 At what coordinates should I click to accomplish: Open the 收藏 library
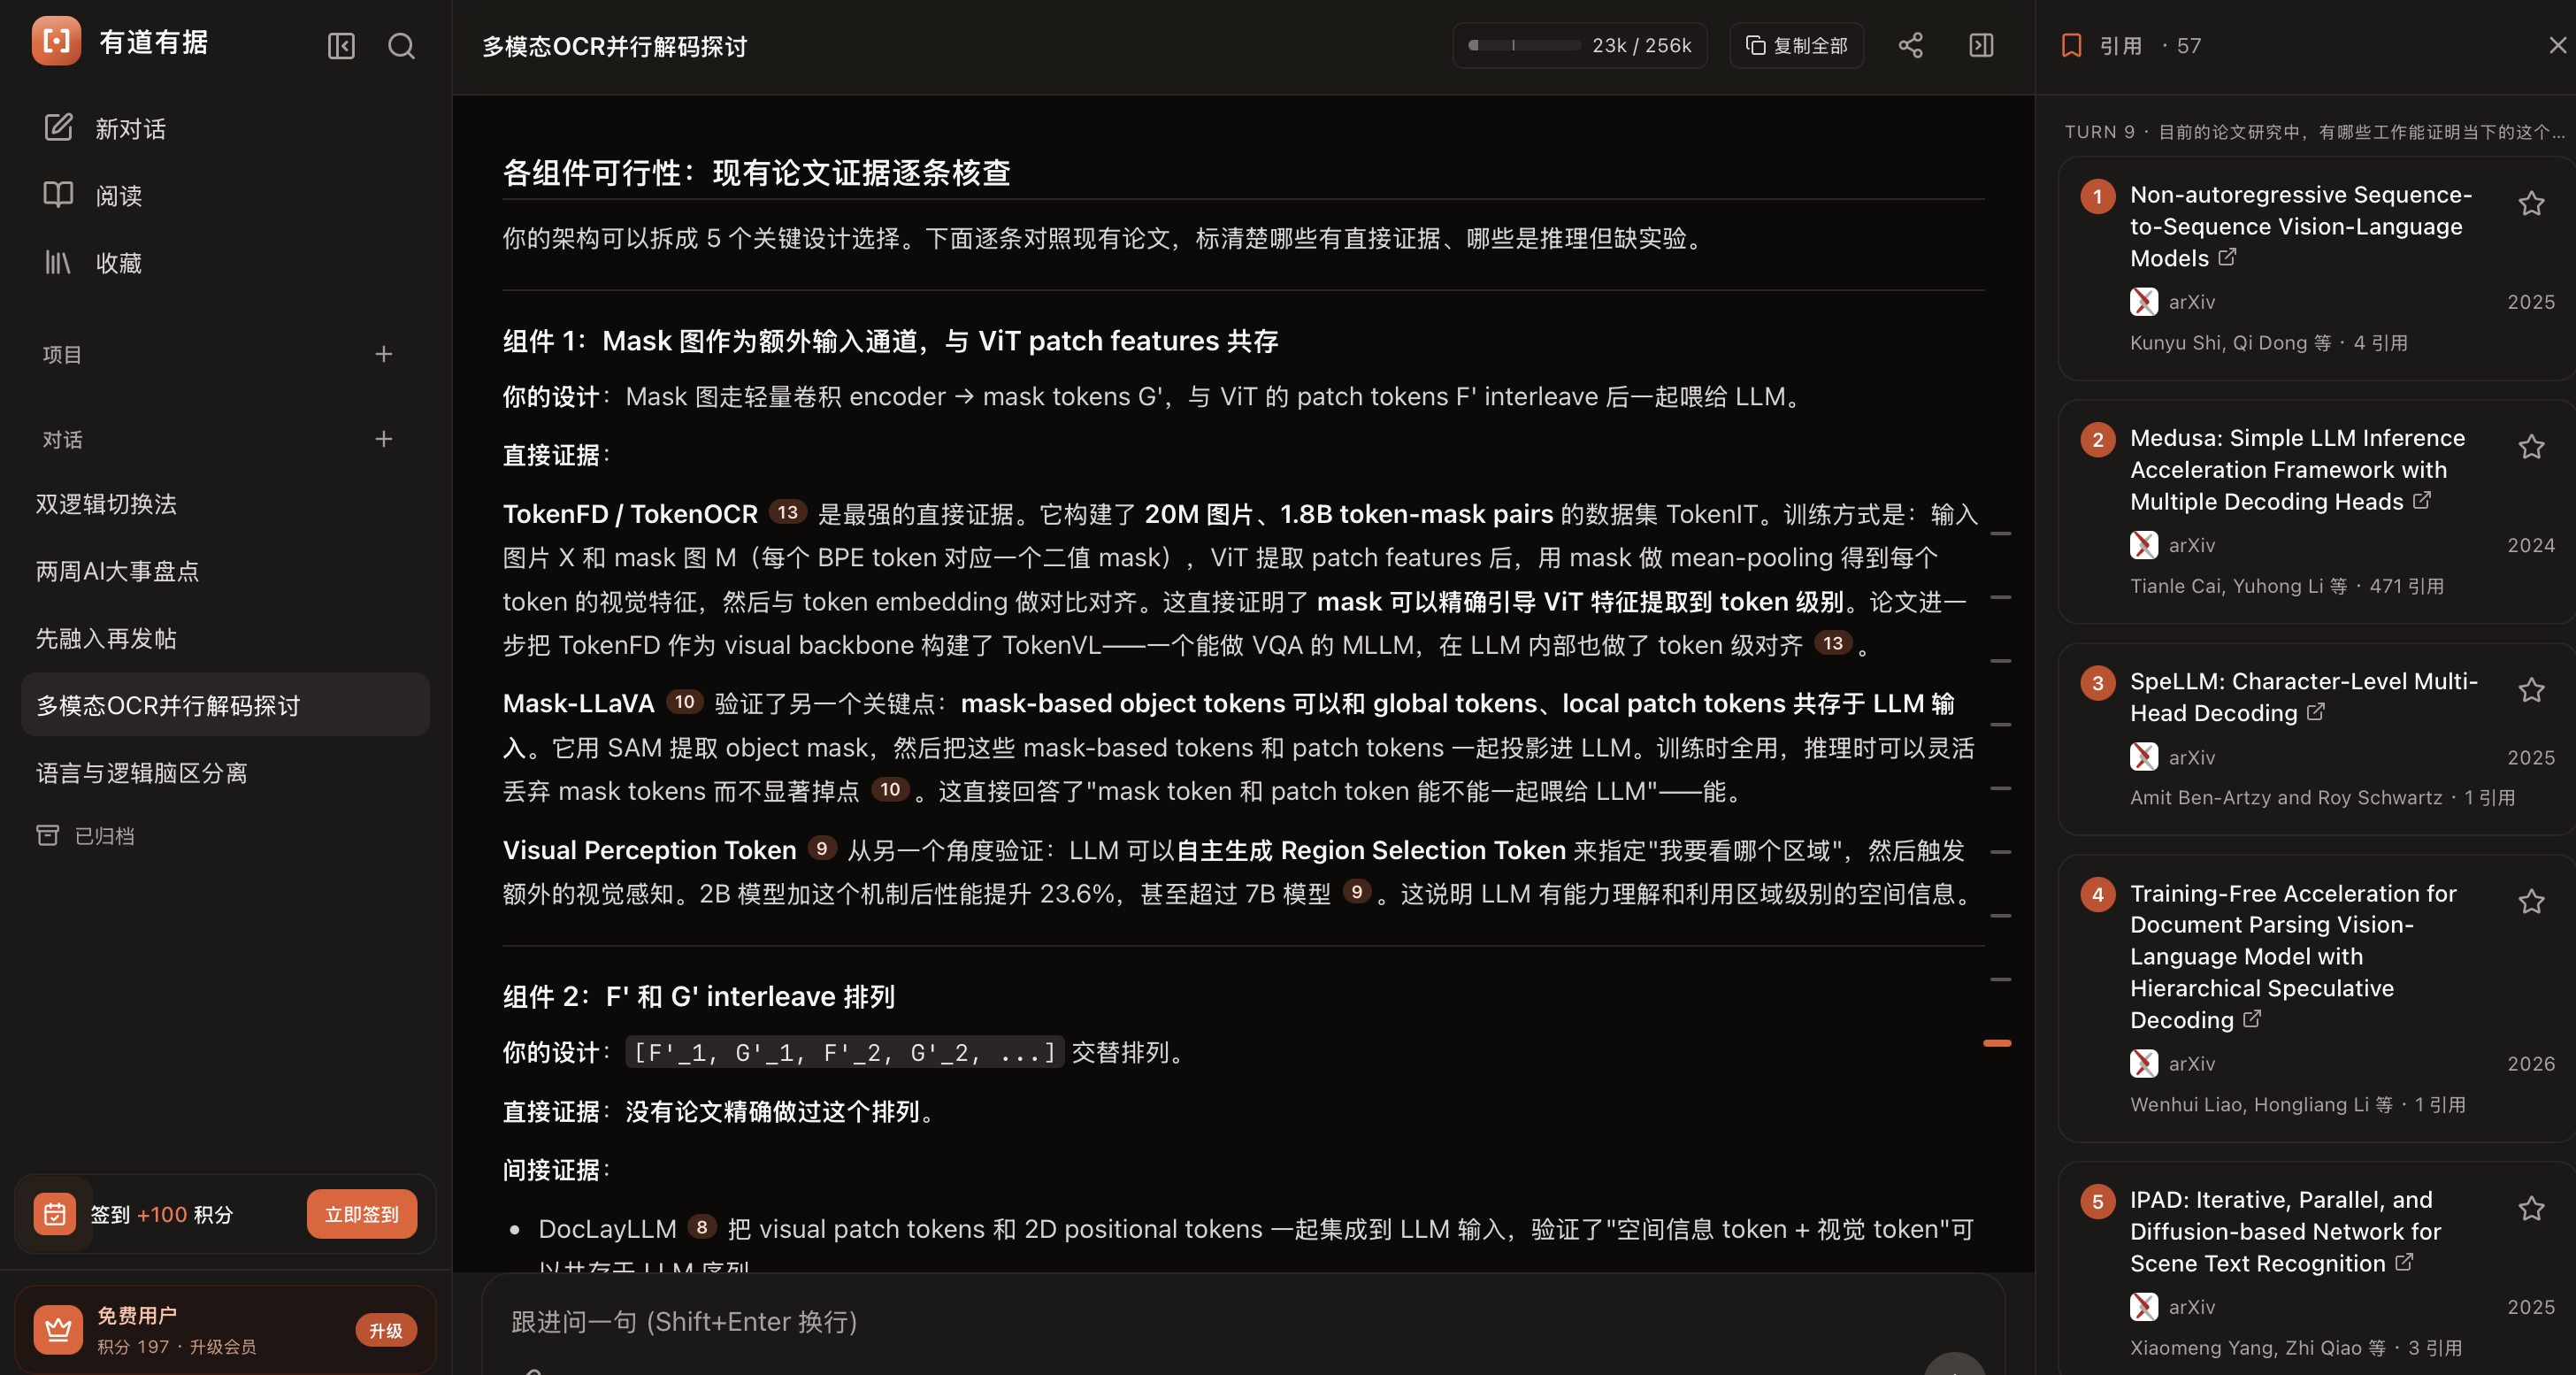(x=93, y=262)
